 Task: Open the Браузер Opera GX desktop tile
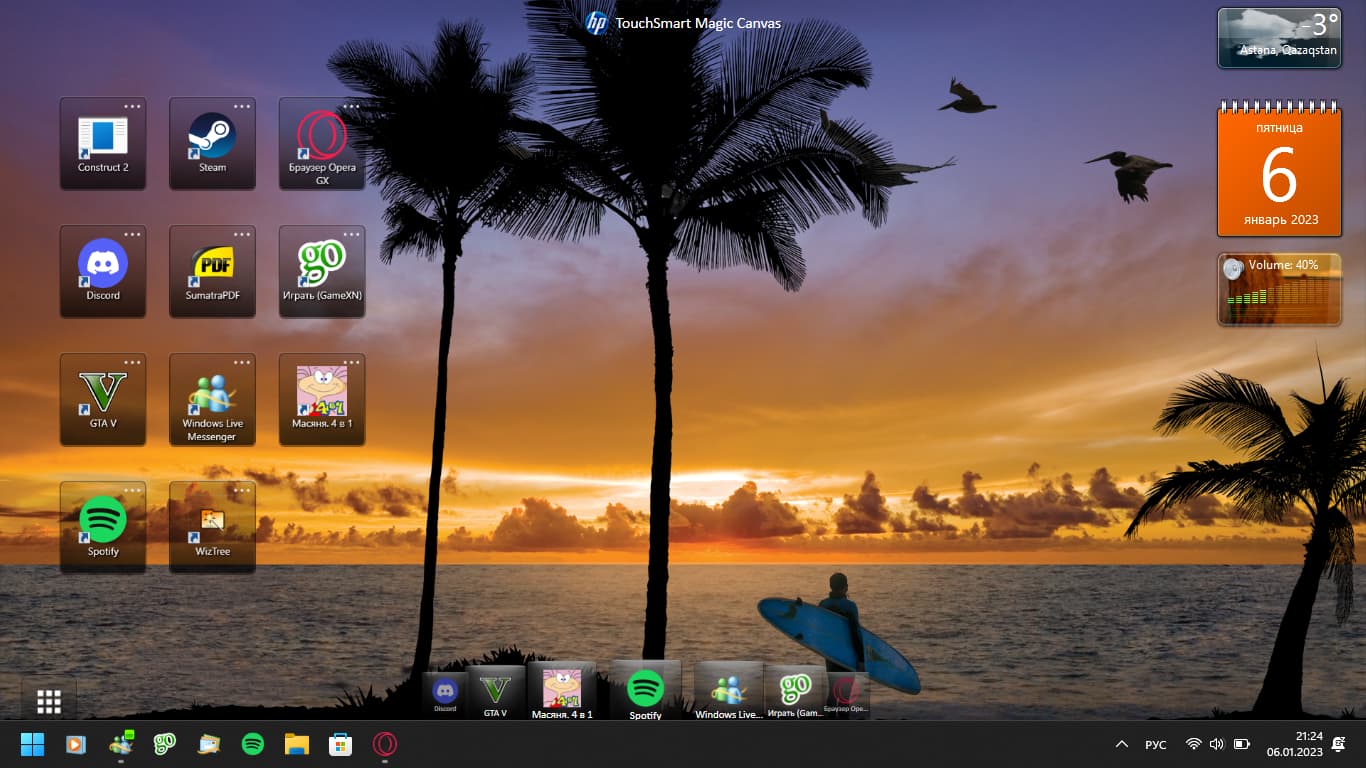tap(322, 144)
